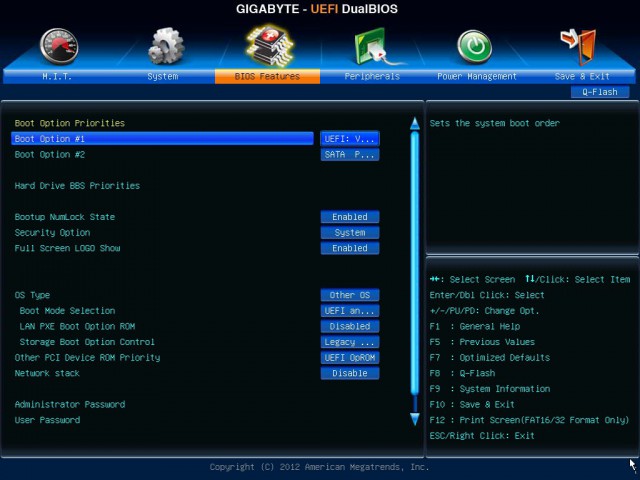The image size is (640, 480).
Task: Select the OS Type label
Action: (x=32, y=295)
